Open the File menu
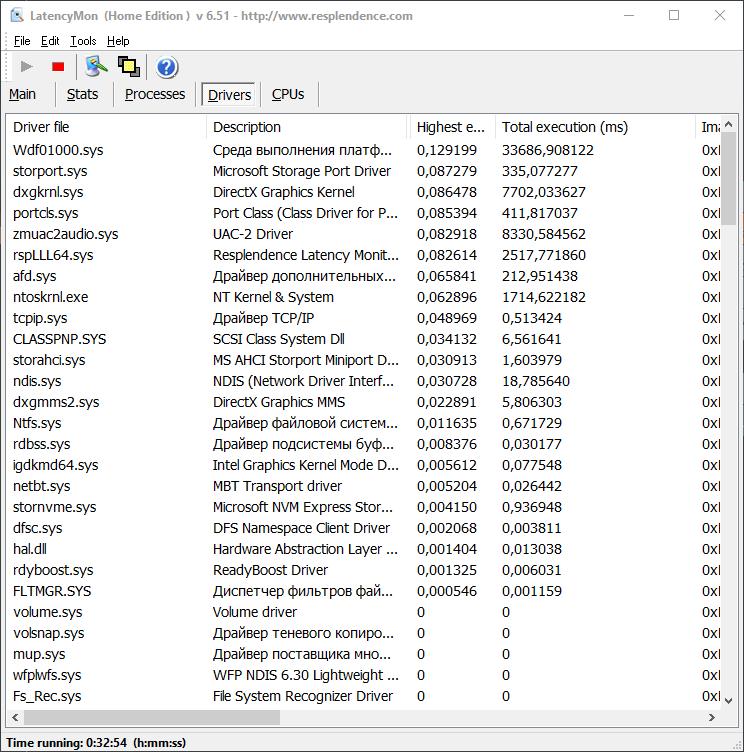 [22, 41]
